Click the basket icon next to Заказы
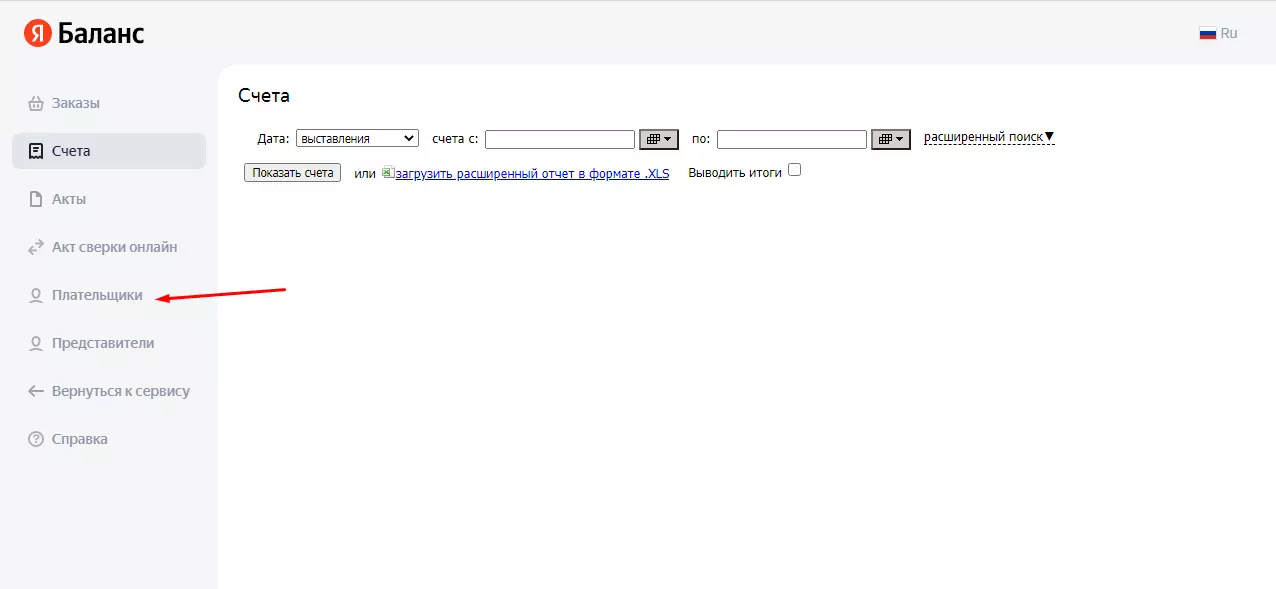 tap(36, 103)
